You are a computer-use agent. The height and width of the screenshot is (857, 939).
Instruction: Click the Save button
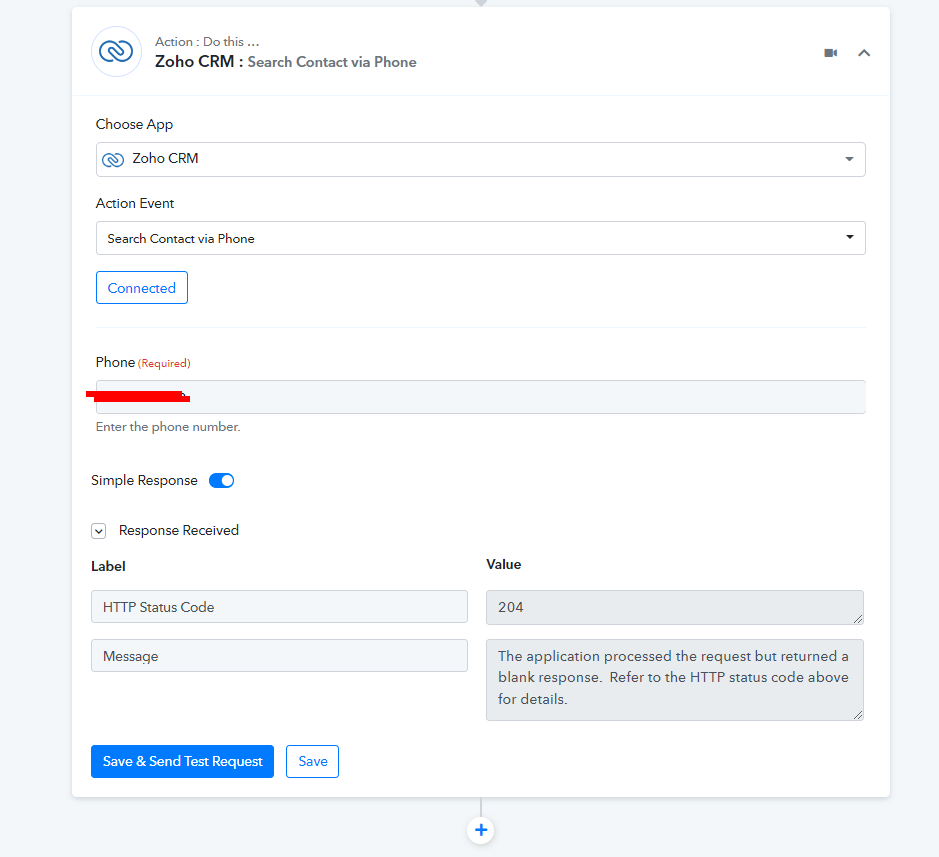tap(313, 761)
